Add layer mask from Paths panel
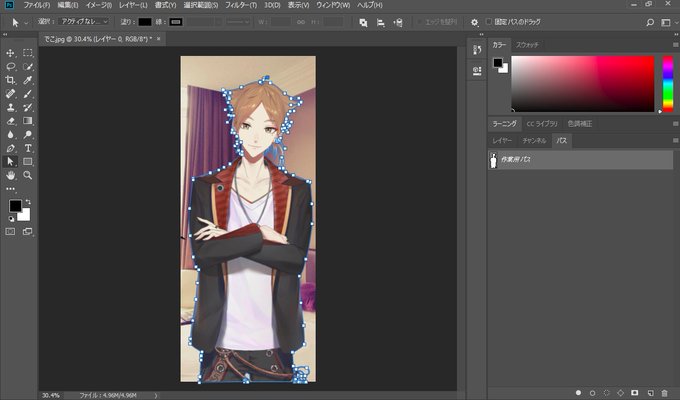Viewport: 680px width, 400px height. coord(635,393)
